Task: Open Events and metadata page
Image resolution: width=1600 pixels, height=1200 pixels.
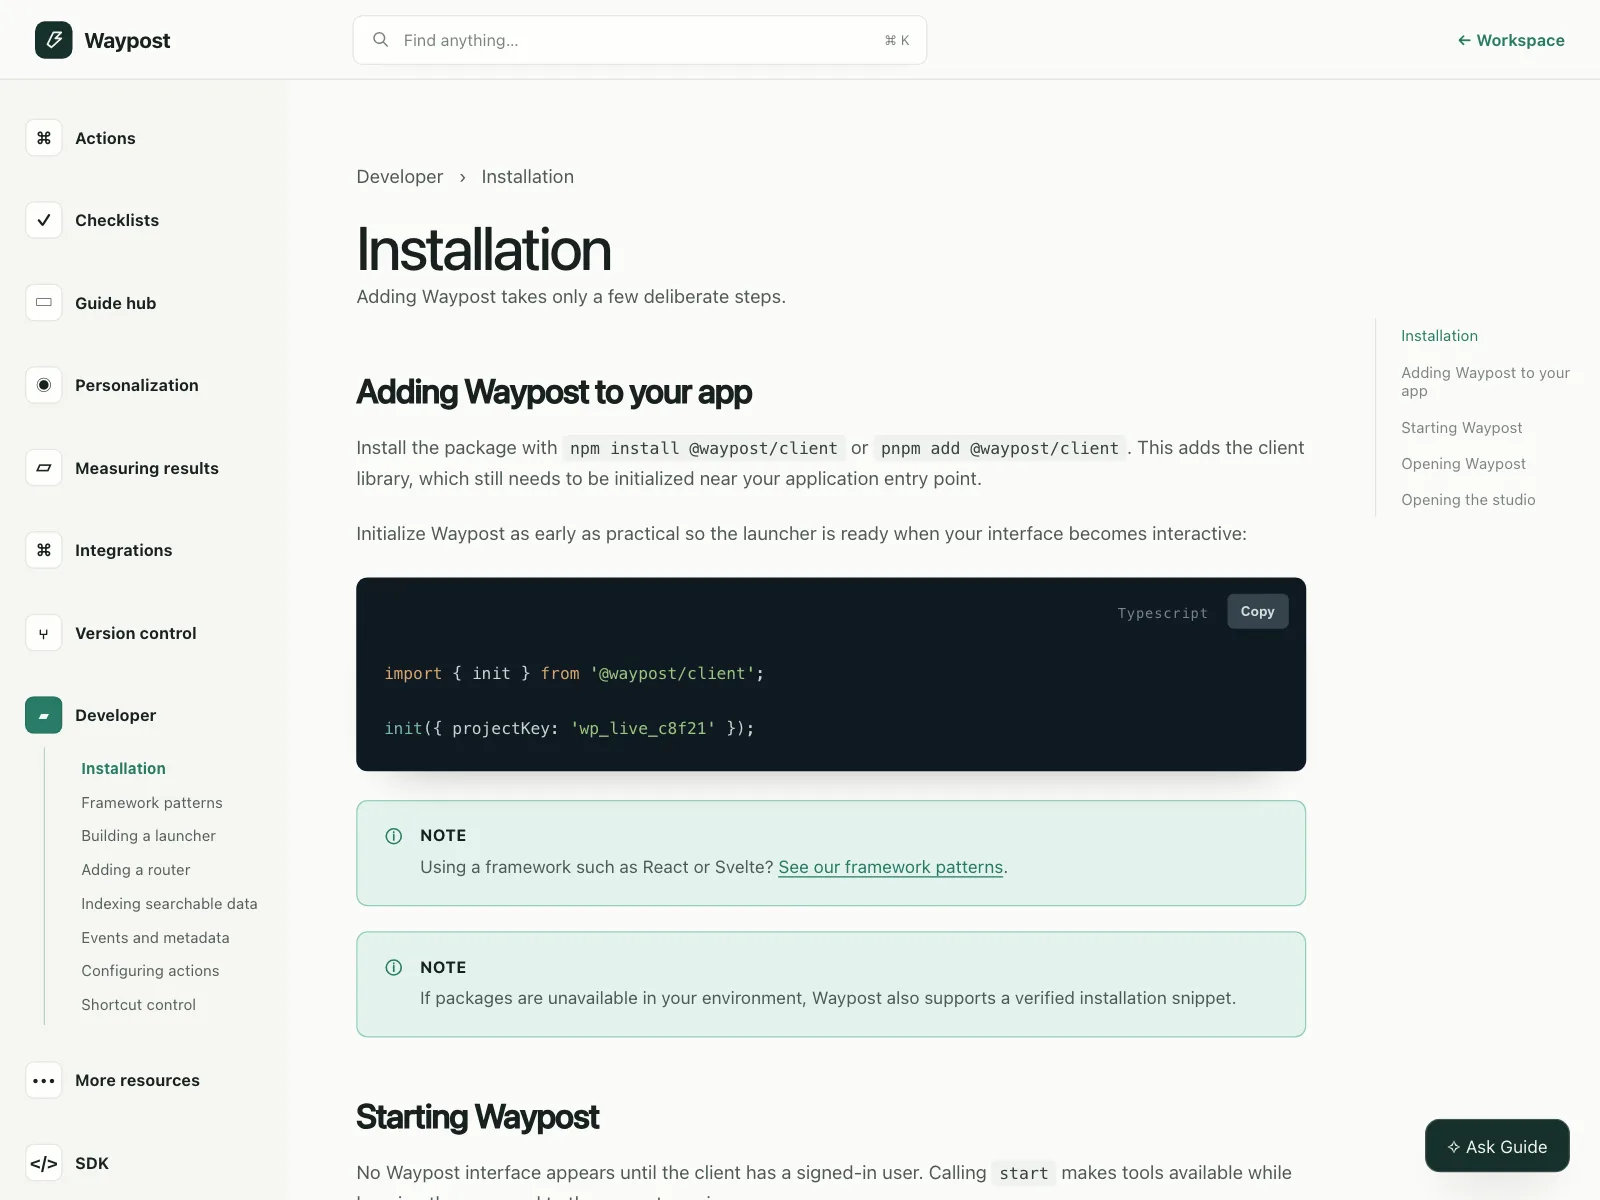Action: coord(155,937)
